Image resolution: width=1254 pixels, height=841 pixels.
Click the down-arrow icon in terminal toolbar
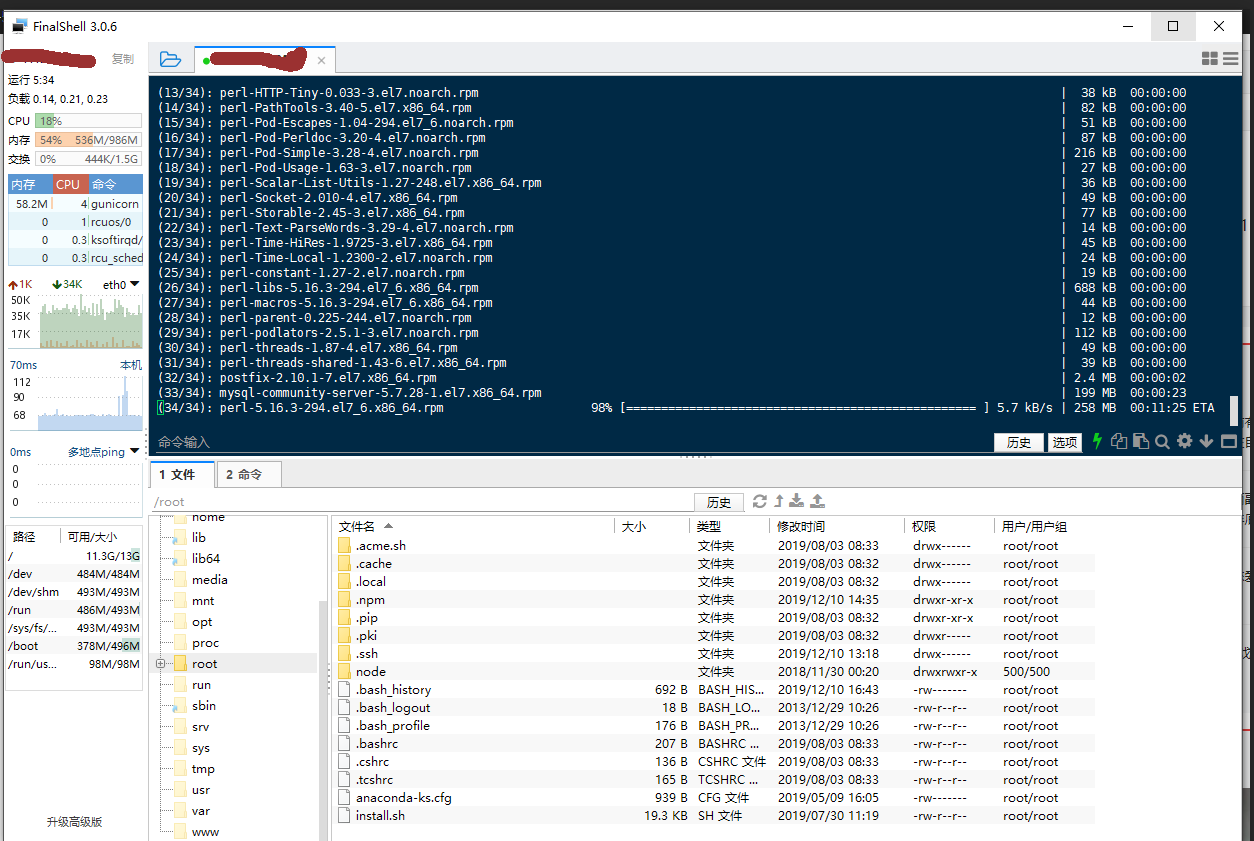click(1207, 441)
